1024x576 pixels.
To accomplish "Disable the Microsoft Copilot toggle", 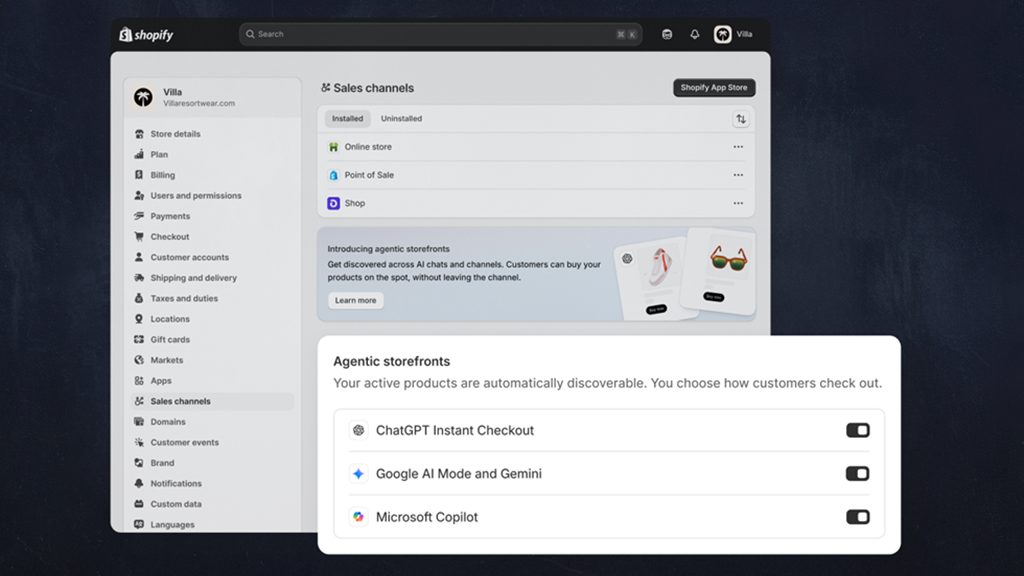I will pos(857,517).
